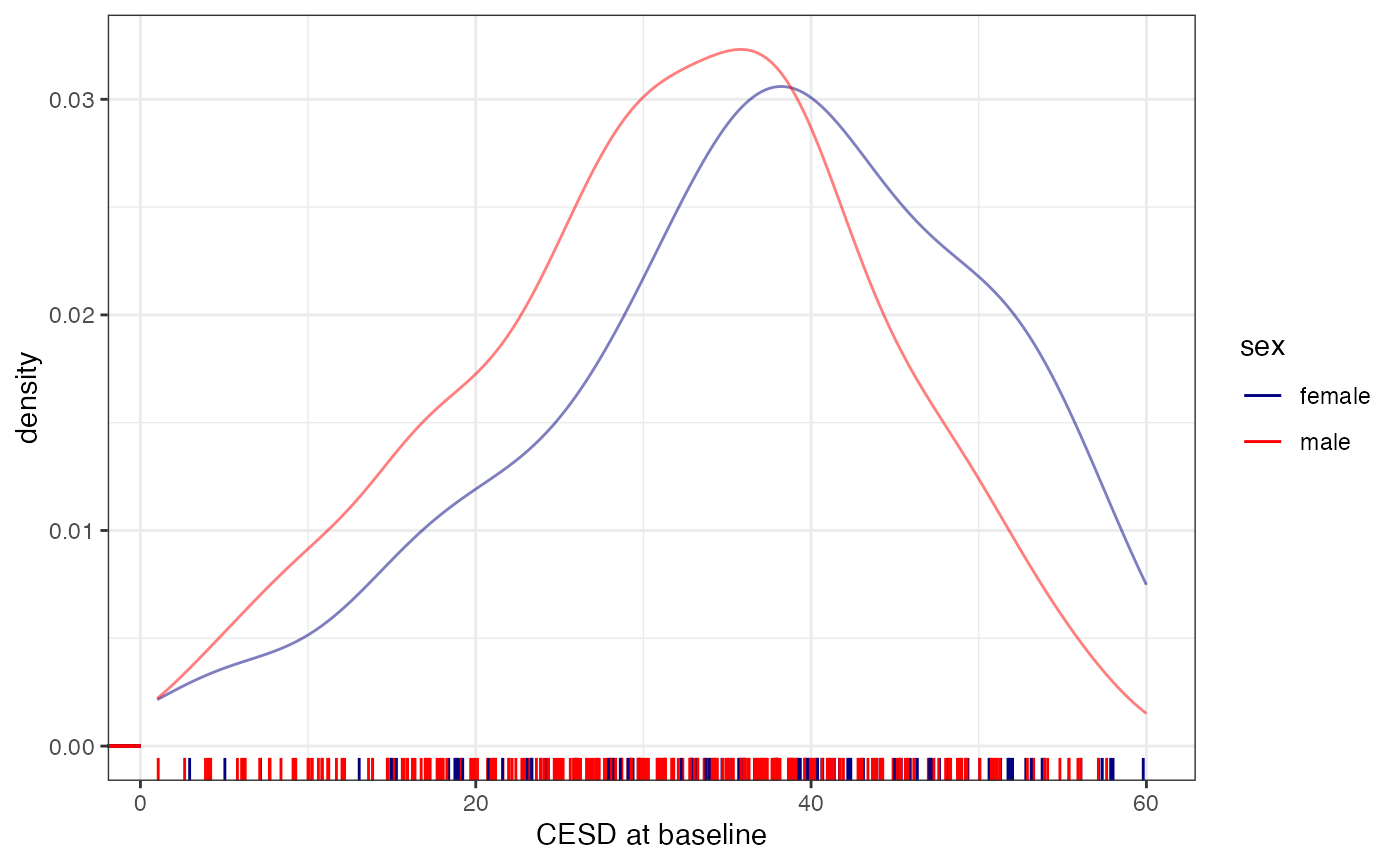Click the red male legend line swatch
Viewport: 1400px width, 865px height.
tap(1262, 442)
